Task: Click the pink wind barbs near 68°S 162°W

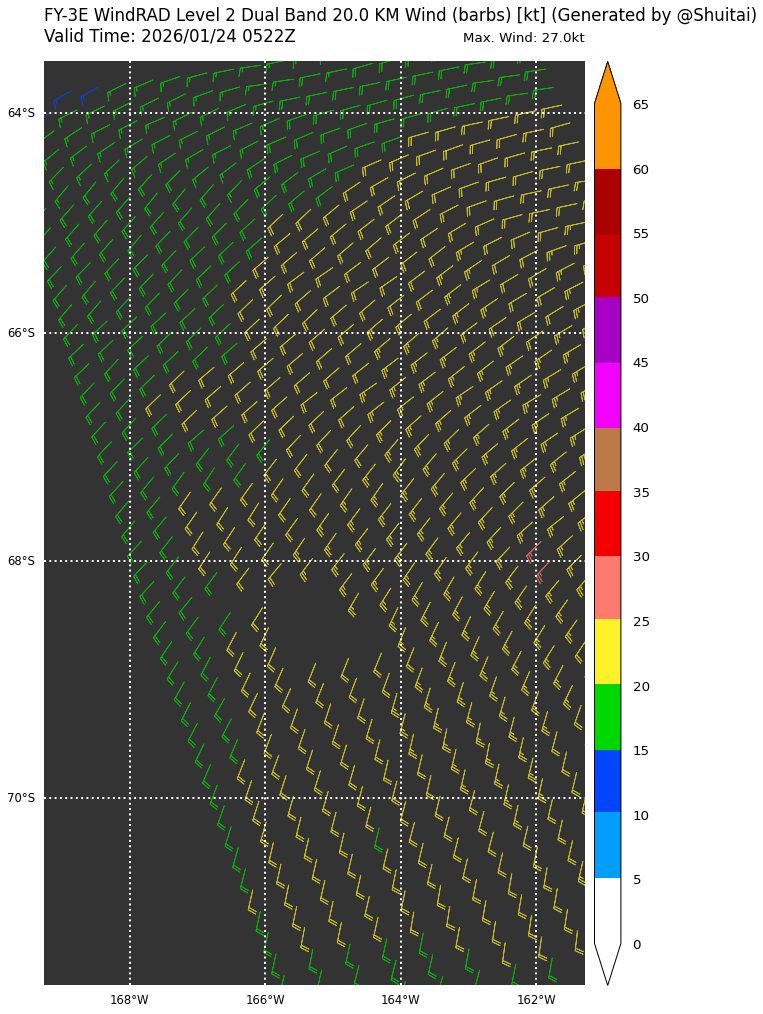Action: tap(537, 561)
